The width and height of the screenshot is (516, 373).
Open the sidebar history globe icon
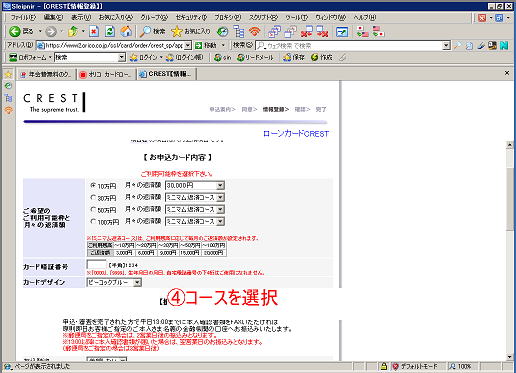[8, 86]
